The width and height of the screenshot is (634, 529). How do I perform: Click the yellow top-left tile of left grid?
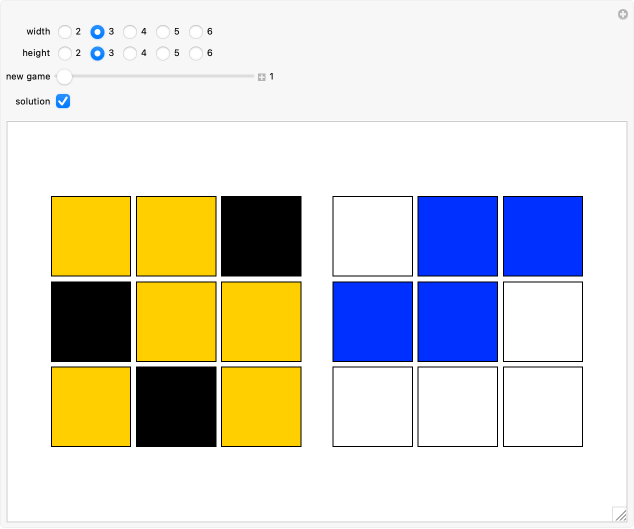click(91, 236)
